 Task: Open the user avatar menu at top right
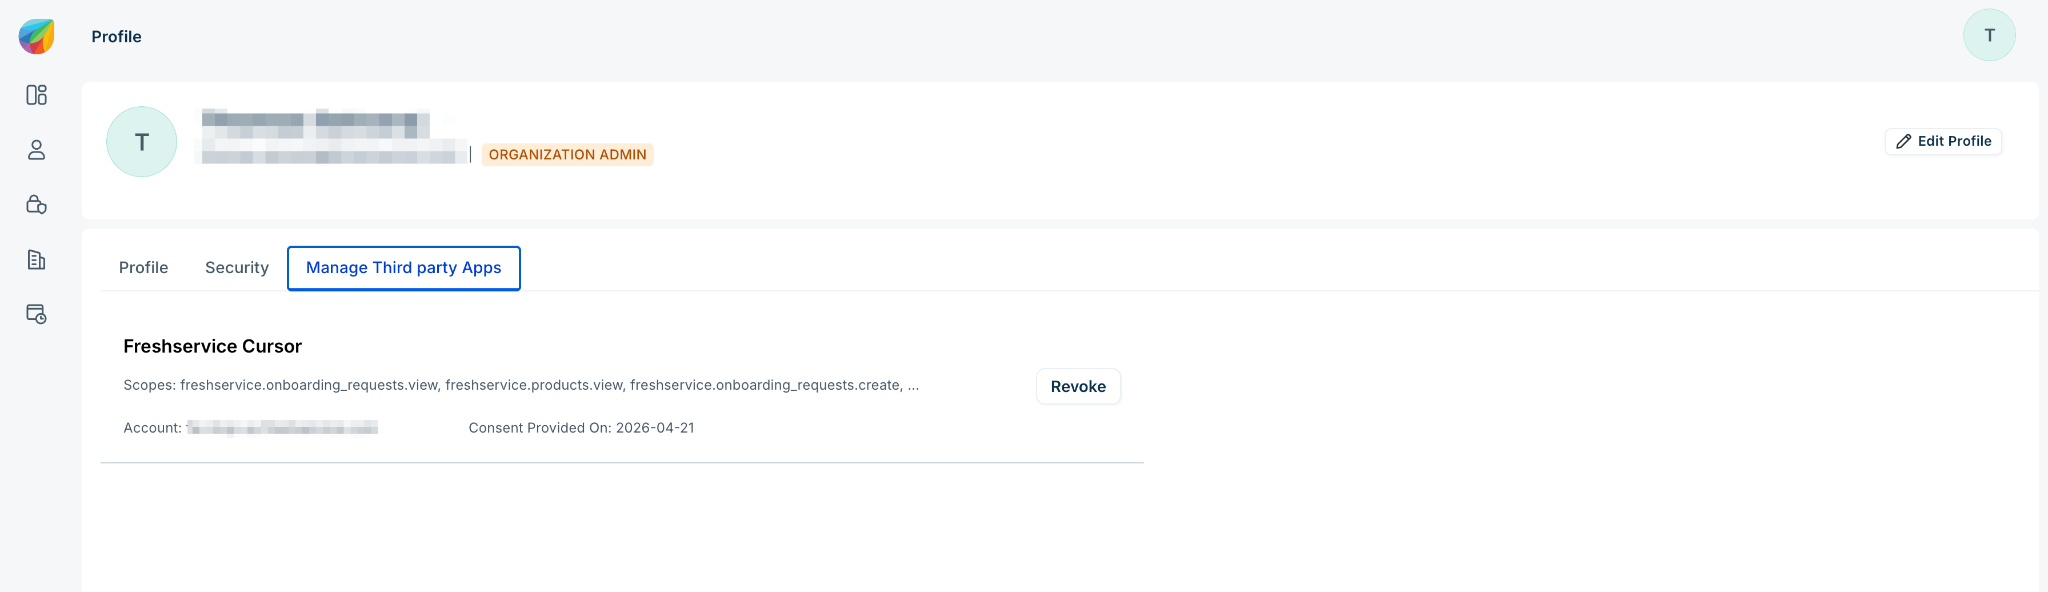point(1989,35)
